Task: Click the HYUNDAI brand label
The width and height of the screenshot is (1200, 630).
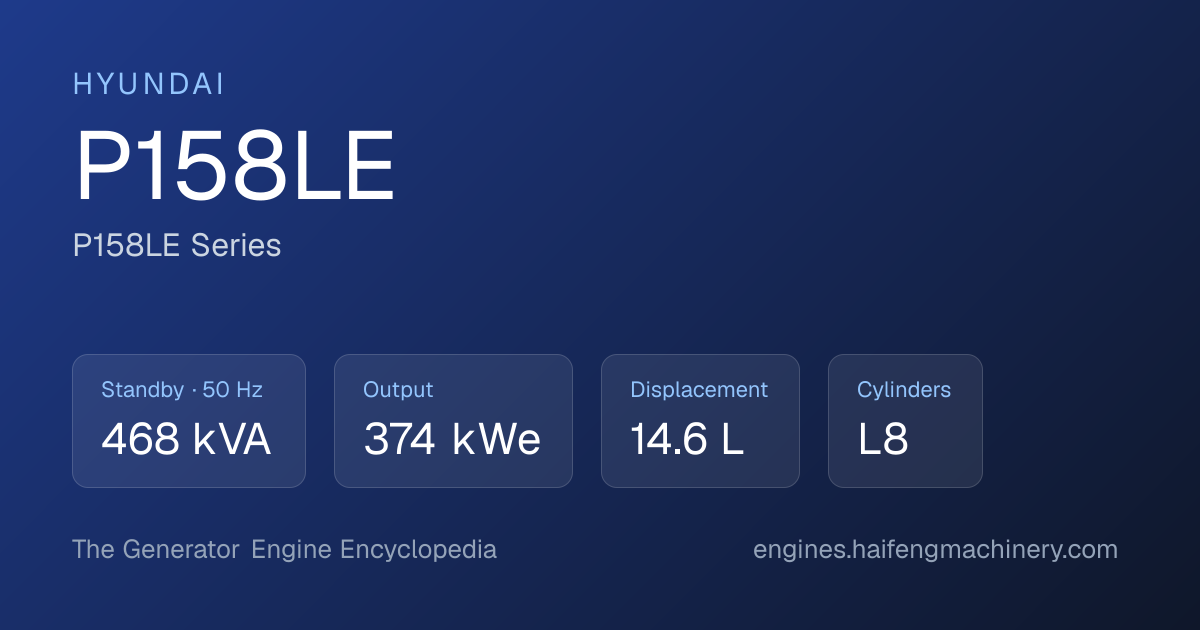Action: 149,85
